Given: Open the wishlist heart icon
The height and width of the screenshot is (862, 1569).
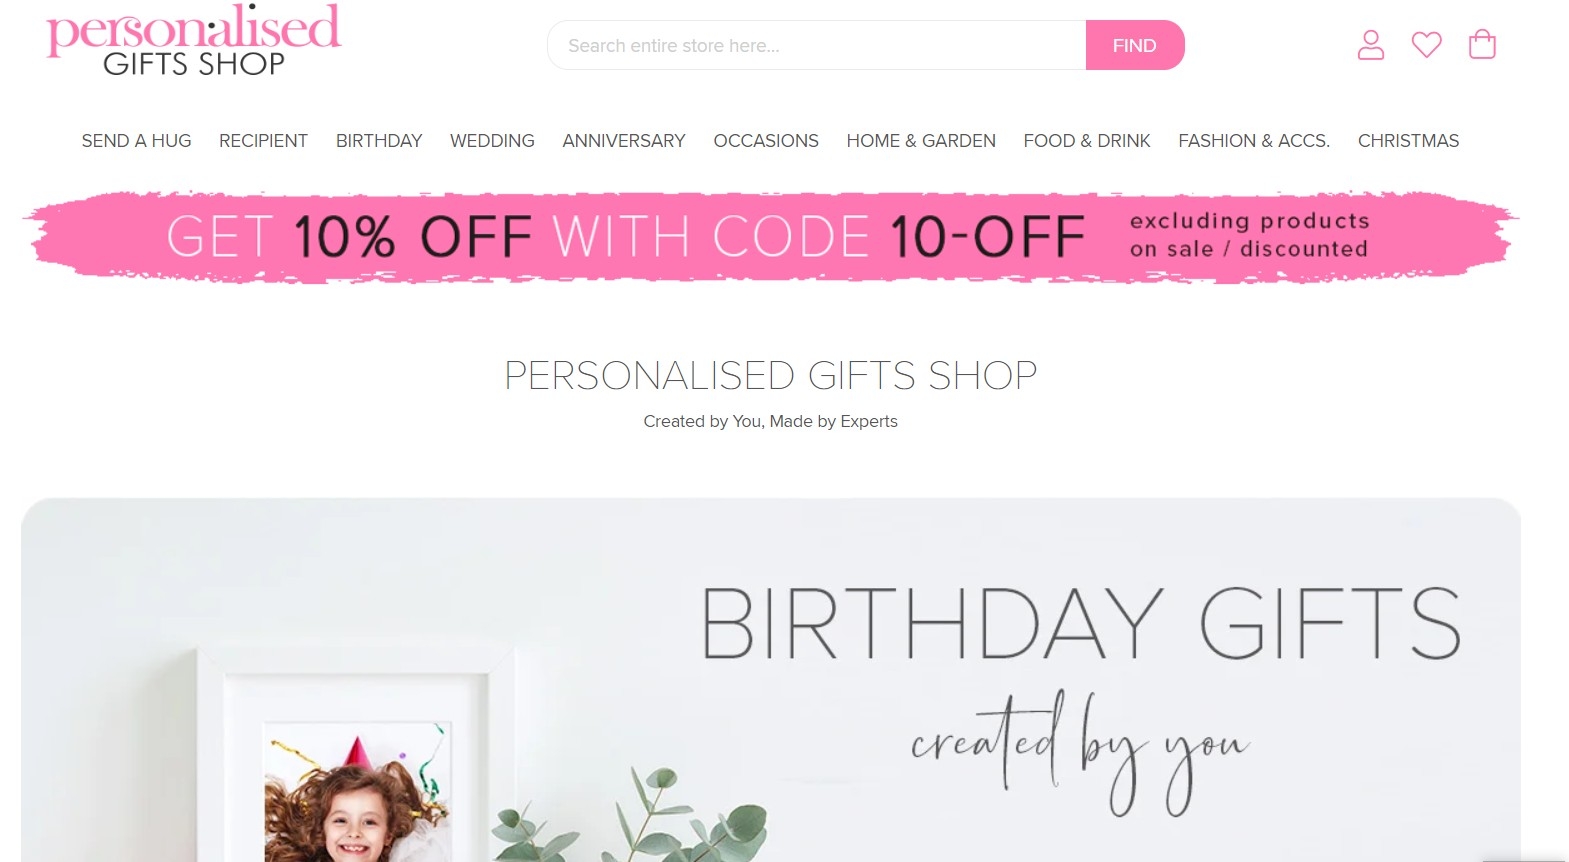Looking at the screenshot, I should [x=1426, y=45].
